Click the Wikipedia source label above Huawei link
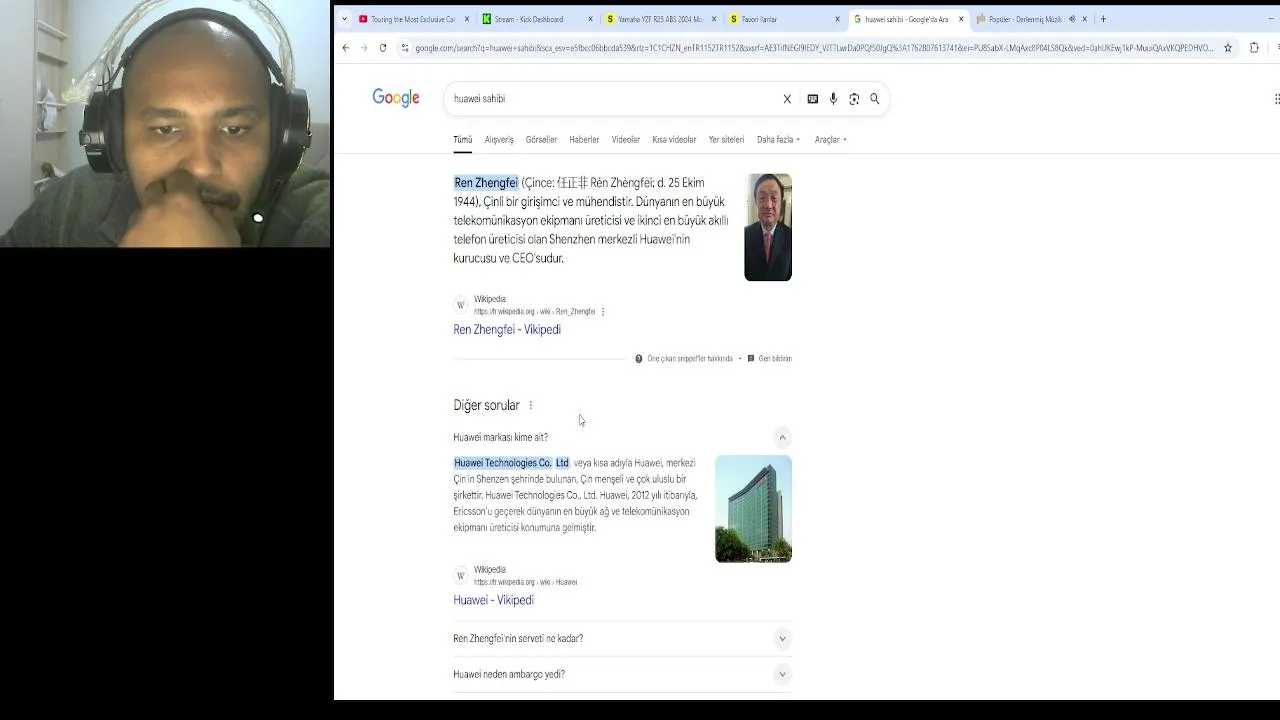Screen dimensions: 1280x720 (x=490, y=570)
